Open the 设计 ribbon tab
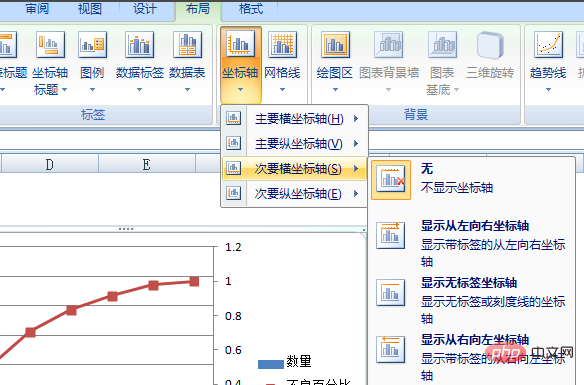This screenshot has height=385, width=584. tap(145, 8)
